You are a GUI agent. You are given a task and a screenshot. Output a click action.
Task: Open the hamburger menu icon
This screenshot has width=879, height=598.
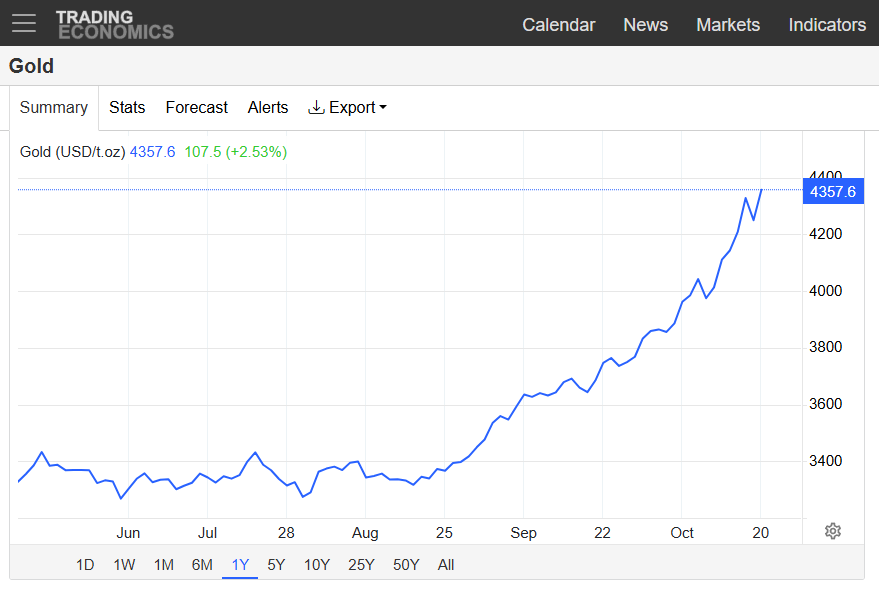23,23
